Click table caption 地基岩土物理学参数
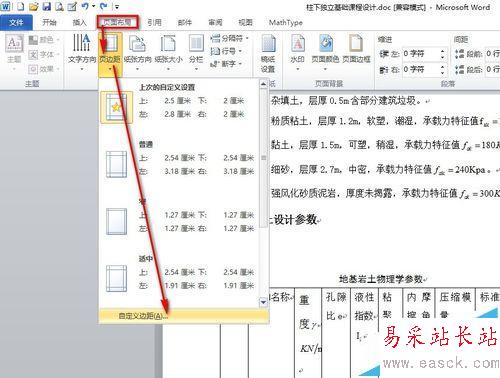 [x=381, y=279]
